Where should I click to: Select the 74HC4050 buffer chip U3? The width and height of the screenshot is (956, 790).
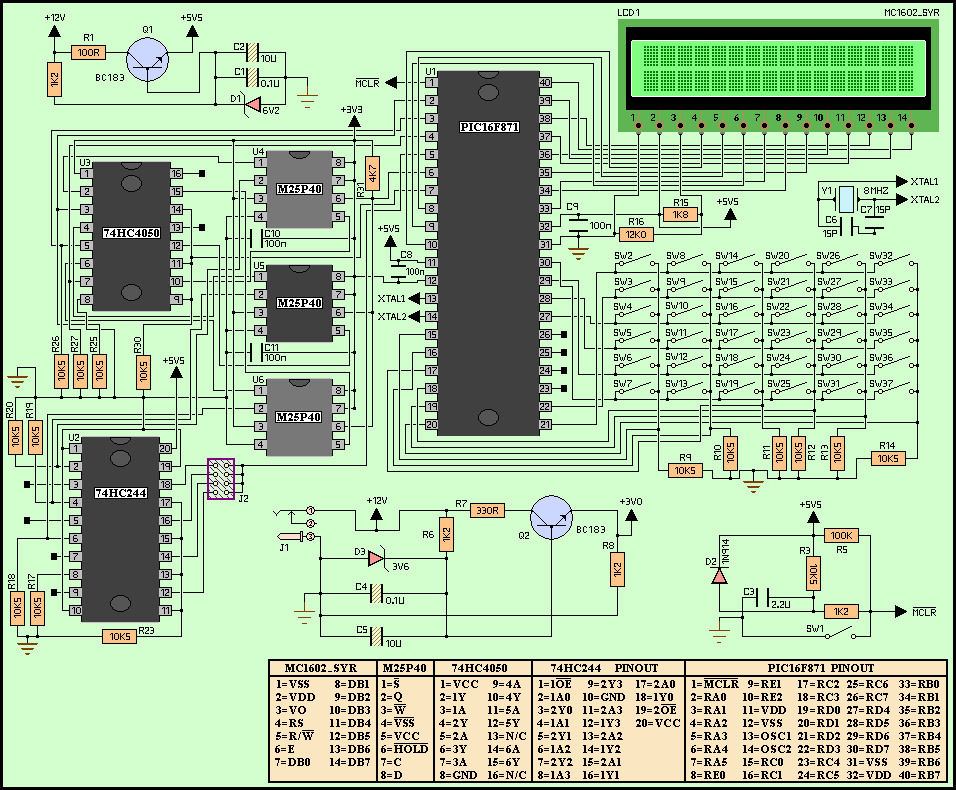tap(130, 235)
